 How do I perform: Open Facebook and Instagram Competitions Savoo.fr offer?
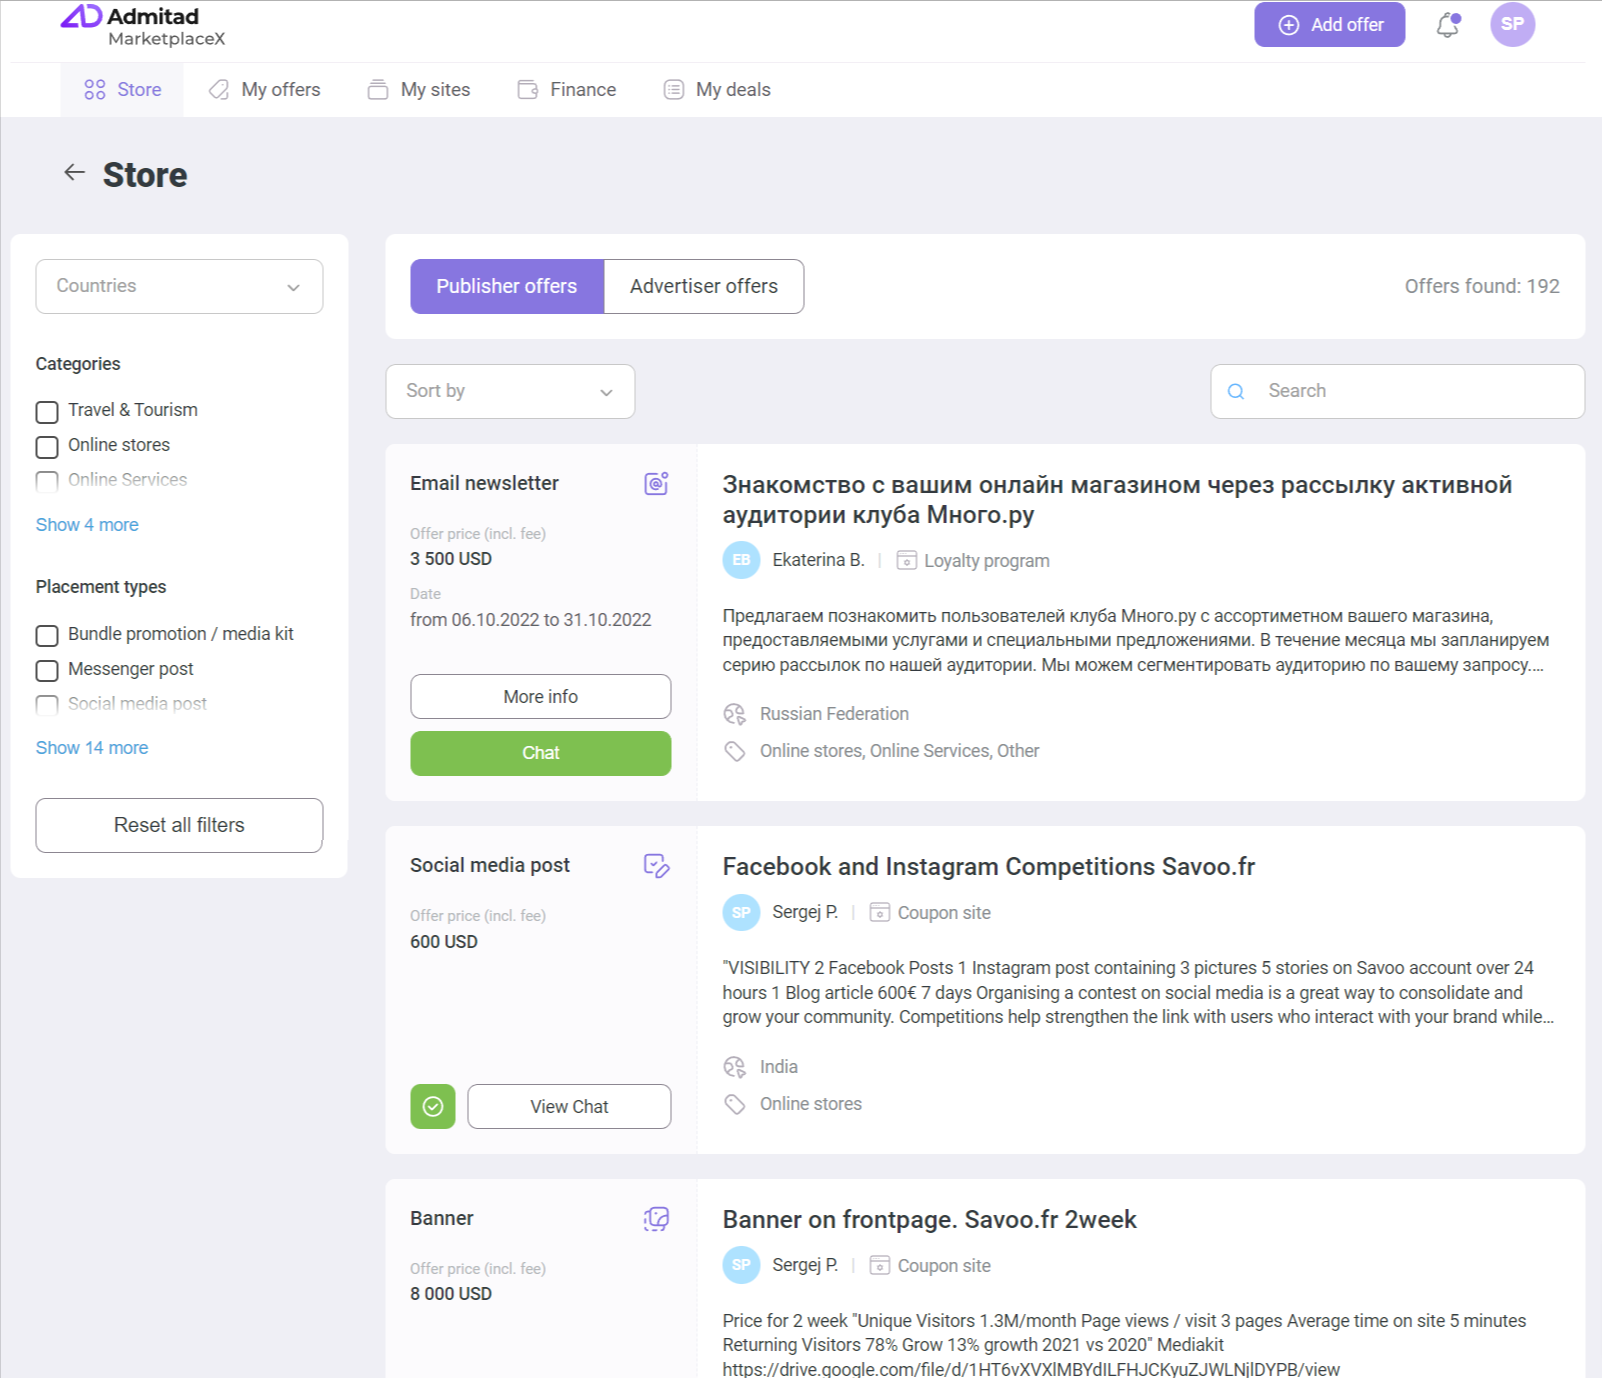(989, 867)
